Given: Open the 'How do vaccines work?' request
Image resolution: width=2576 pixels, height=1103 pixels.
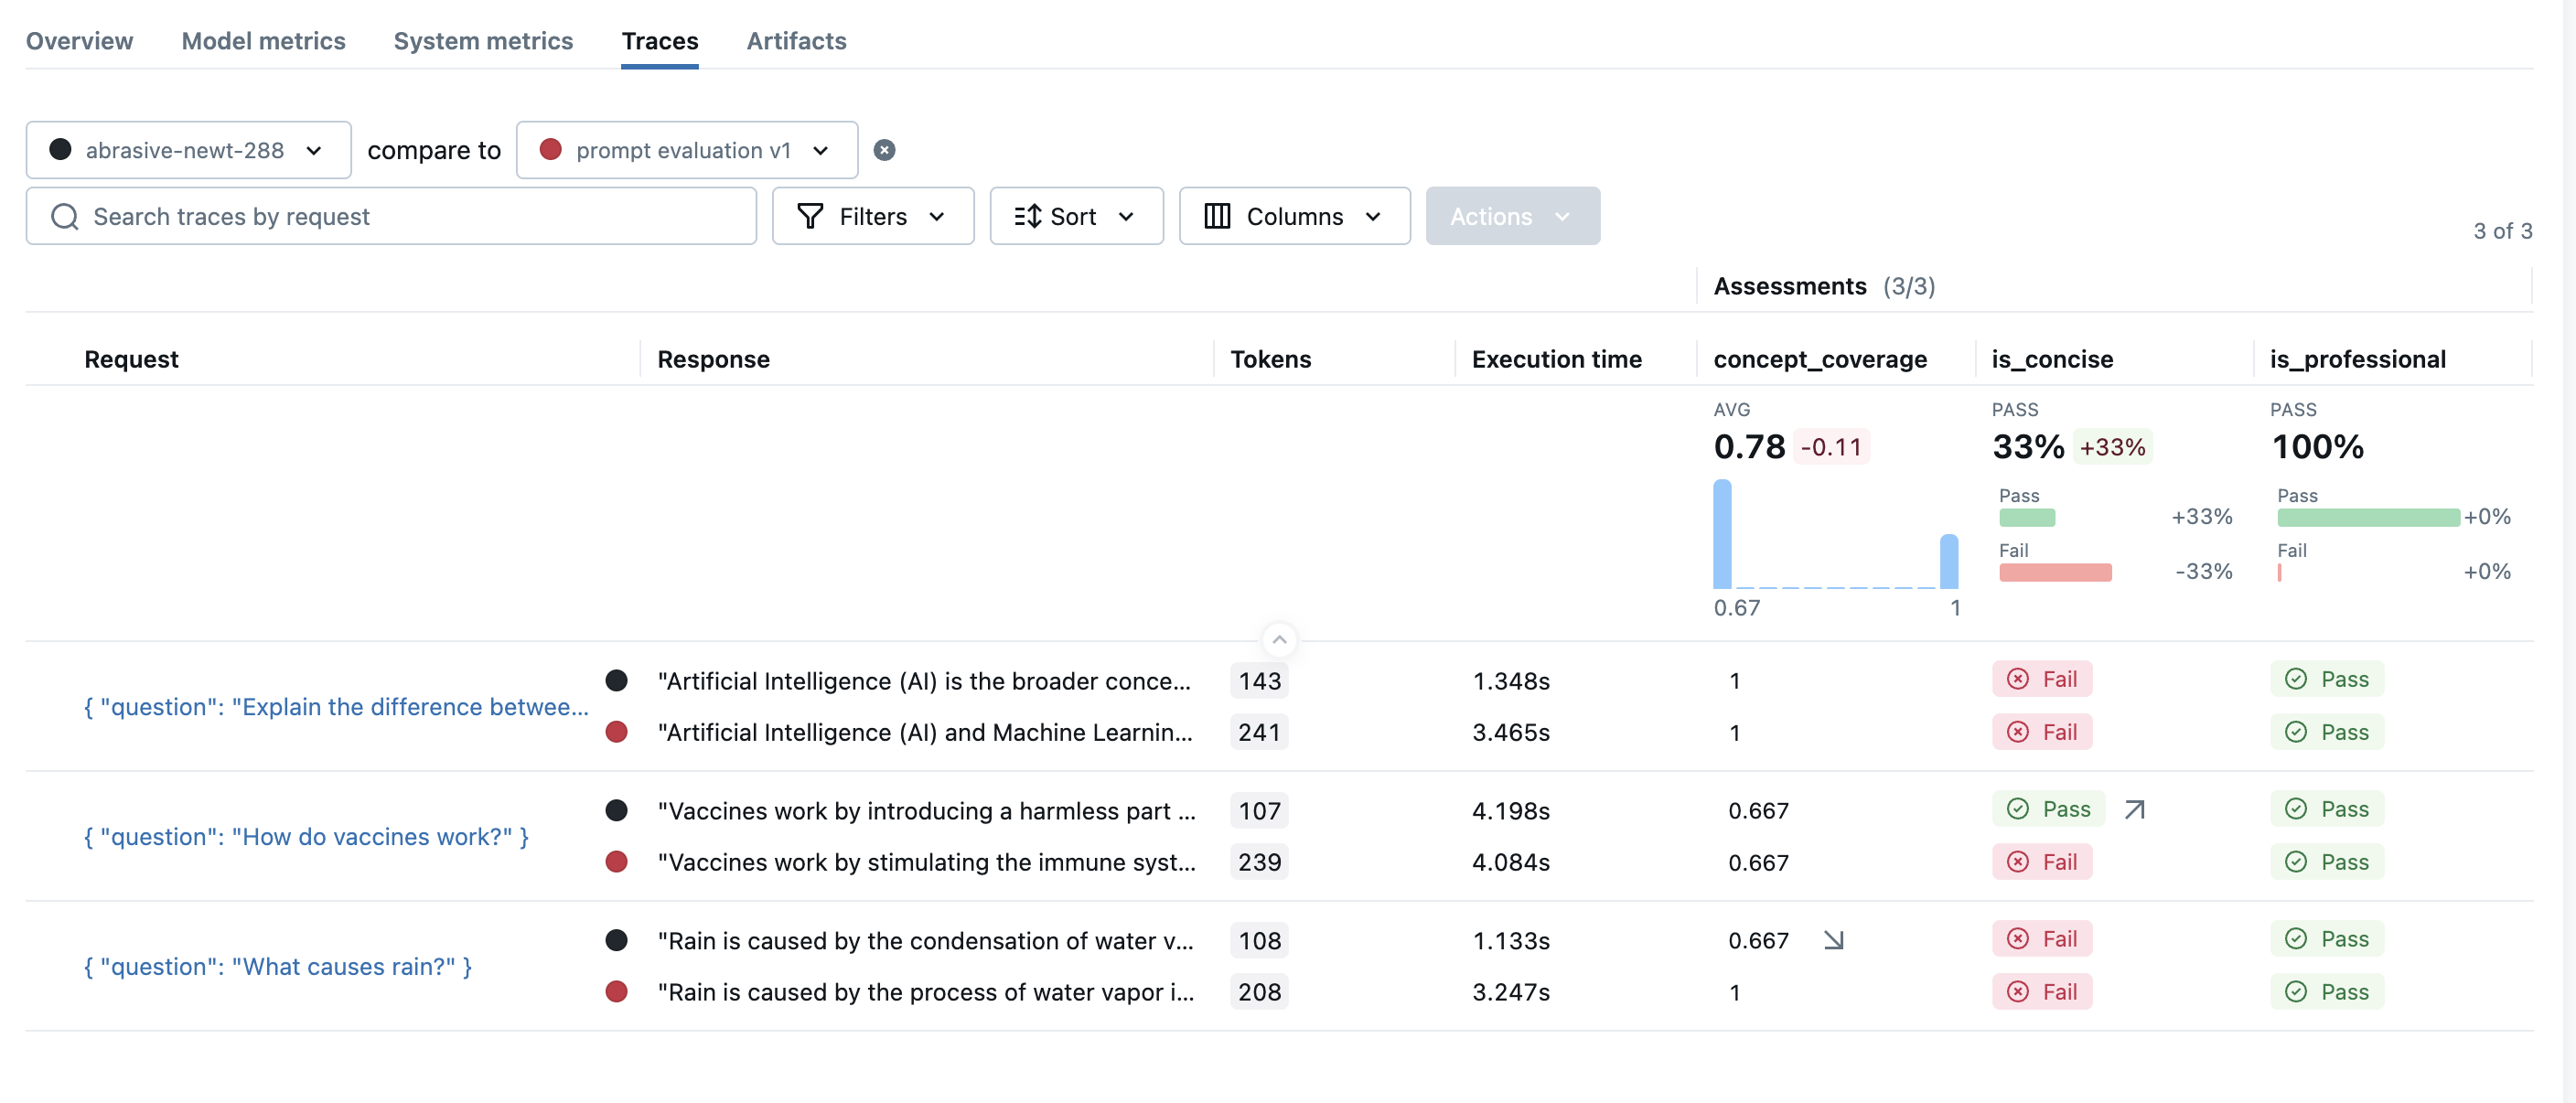Looking at the screenshot, I should coord(306,836).
